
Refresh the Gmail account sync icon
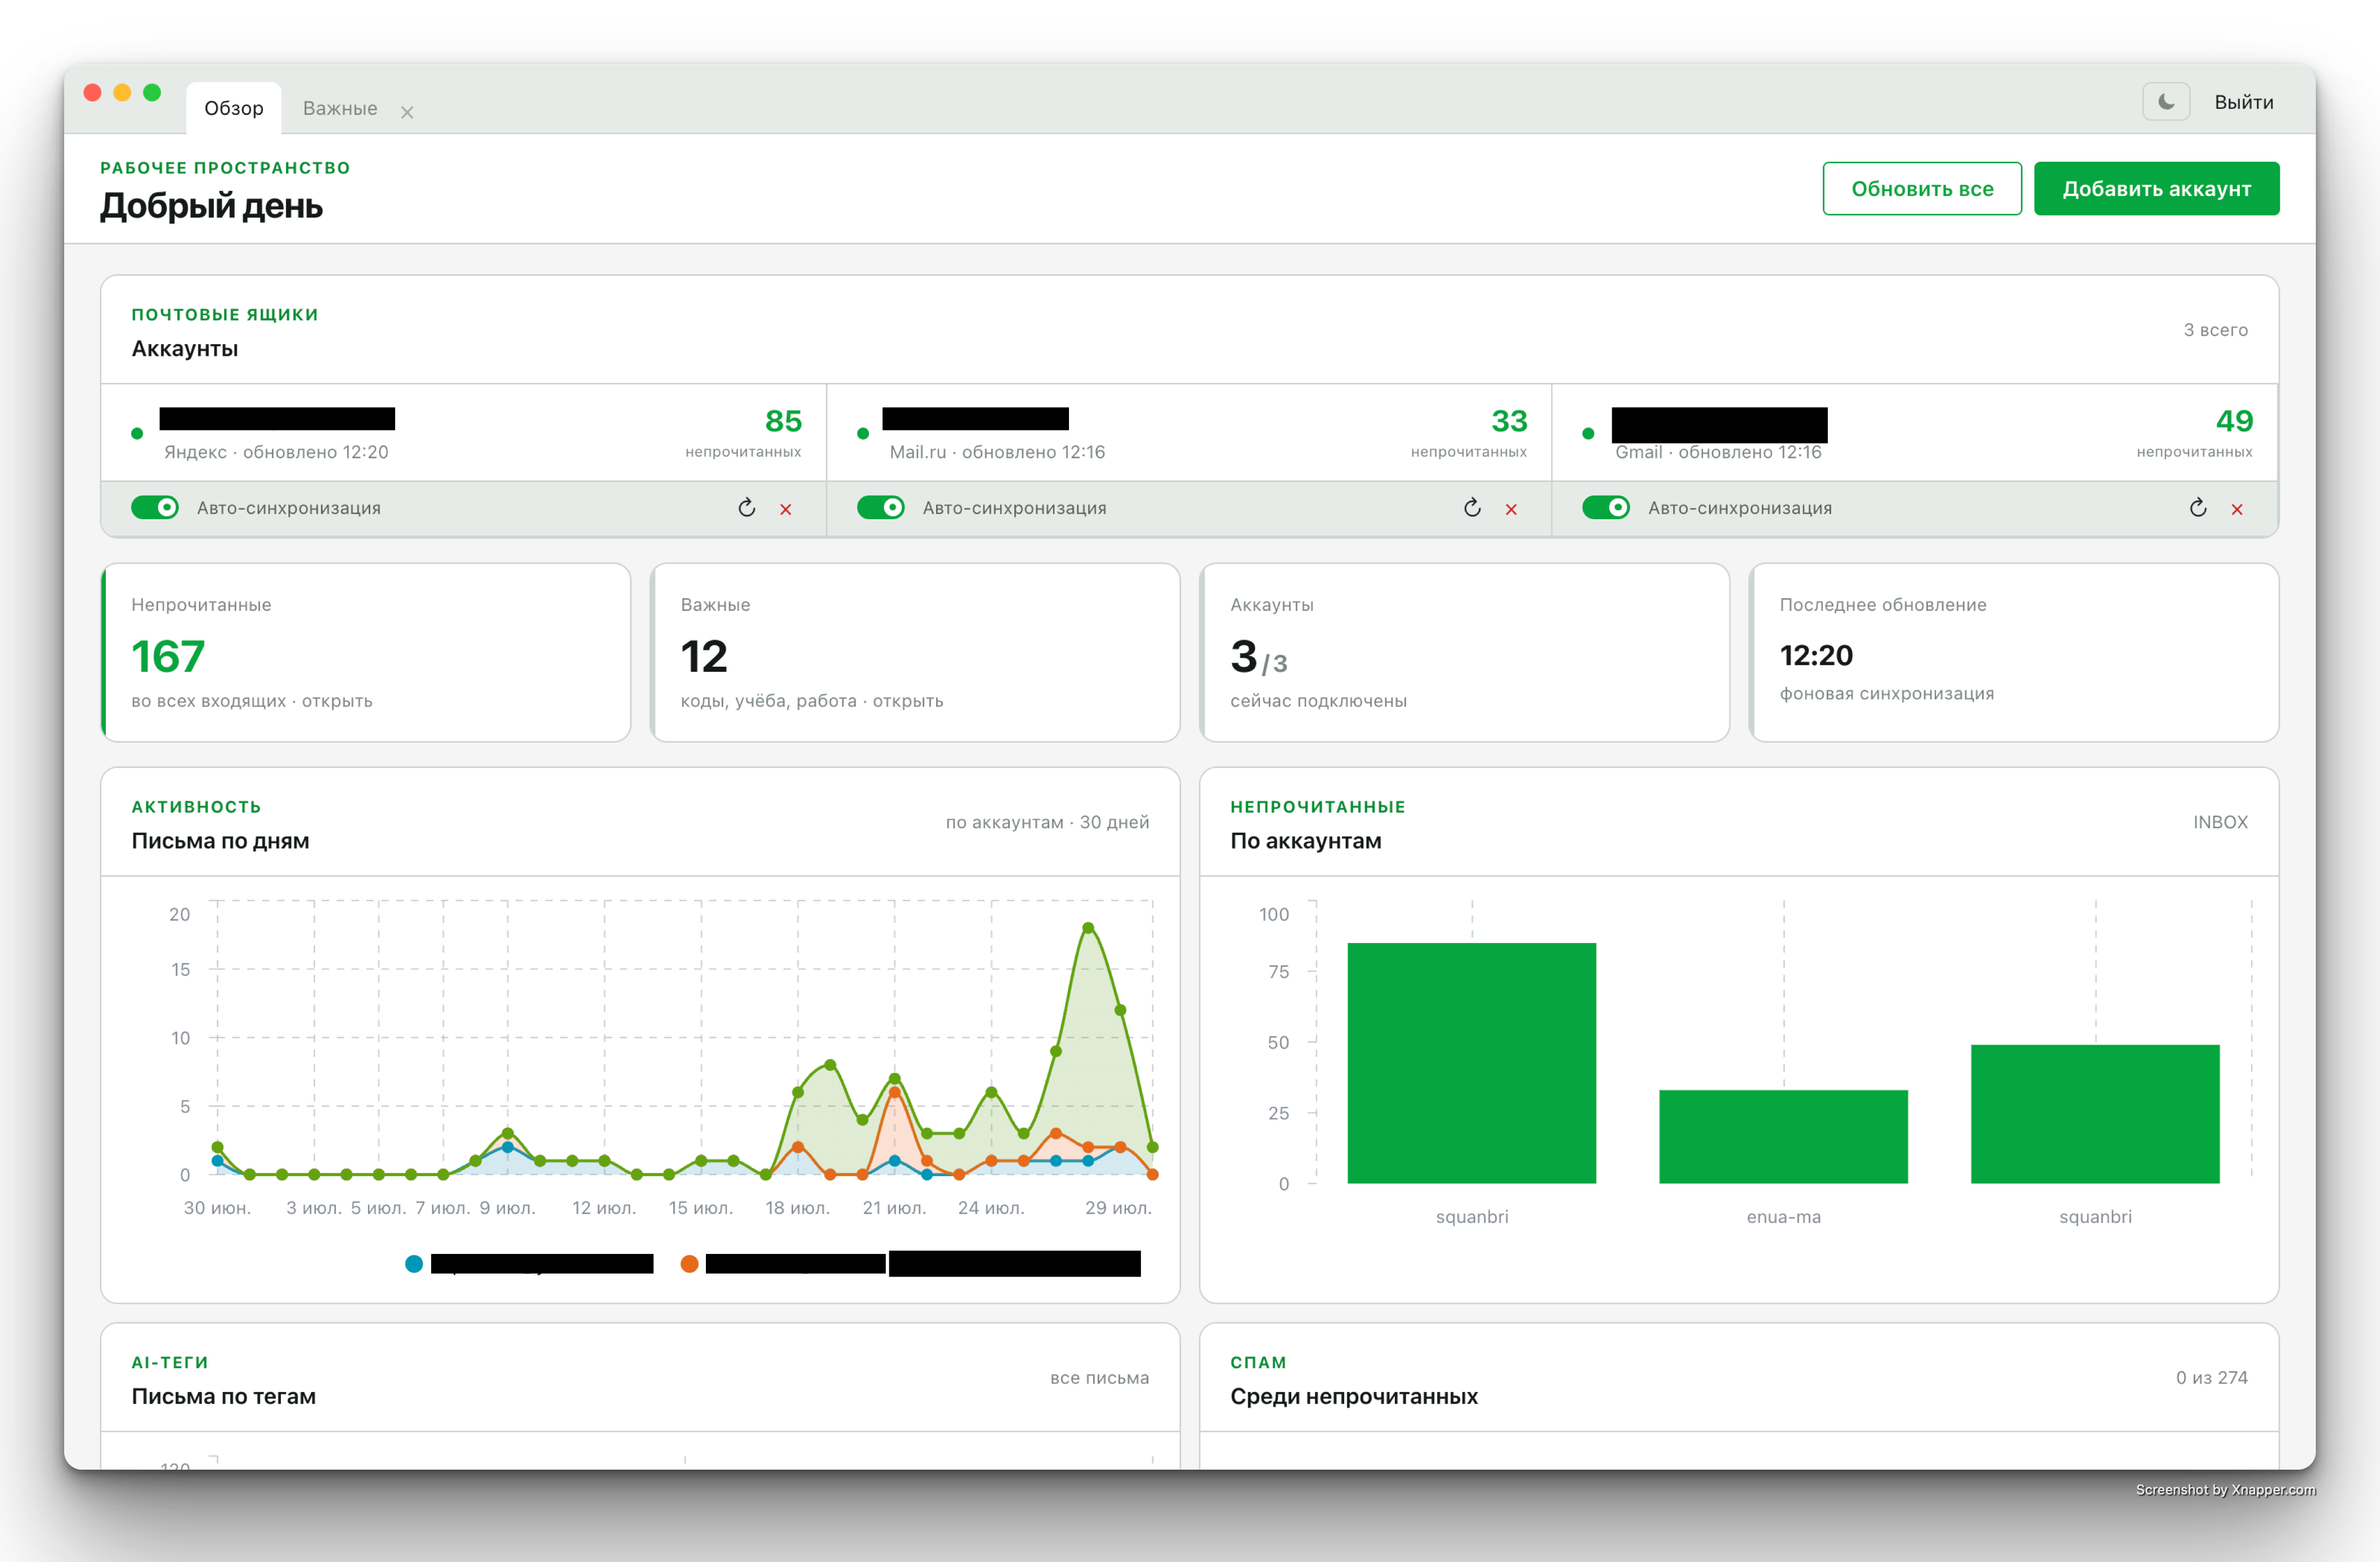(x=2198, y=508)
